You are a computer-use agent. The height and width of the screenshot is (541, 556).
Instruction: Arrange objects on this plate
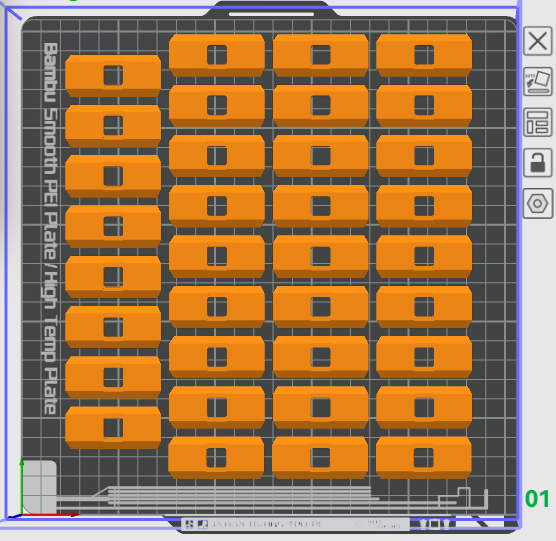(538, 122)
